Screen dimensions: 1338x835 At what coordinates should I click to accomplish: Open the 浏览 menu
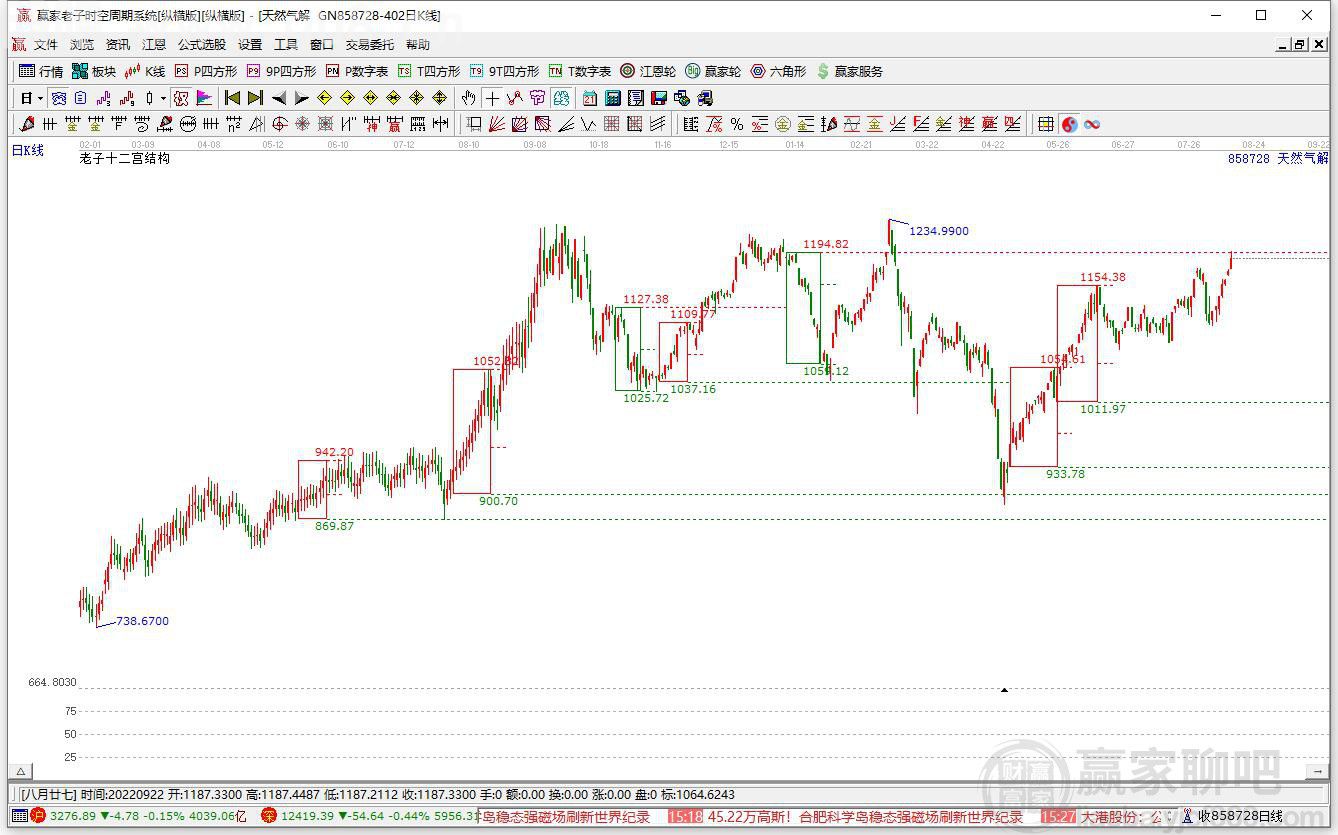tap(82, 45)
